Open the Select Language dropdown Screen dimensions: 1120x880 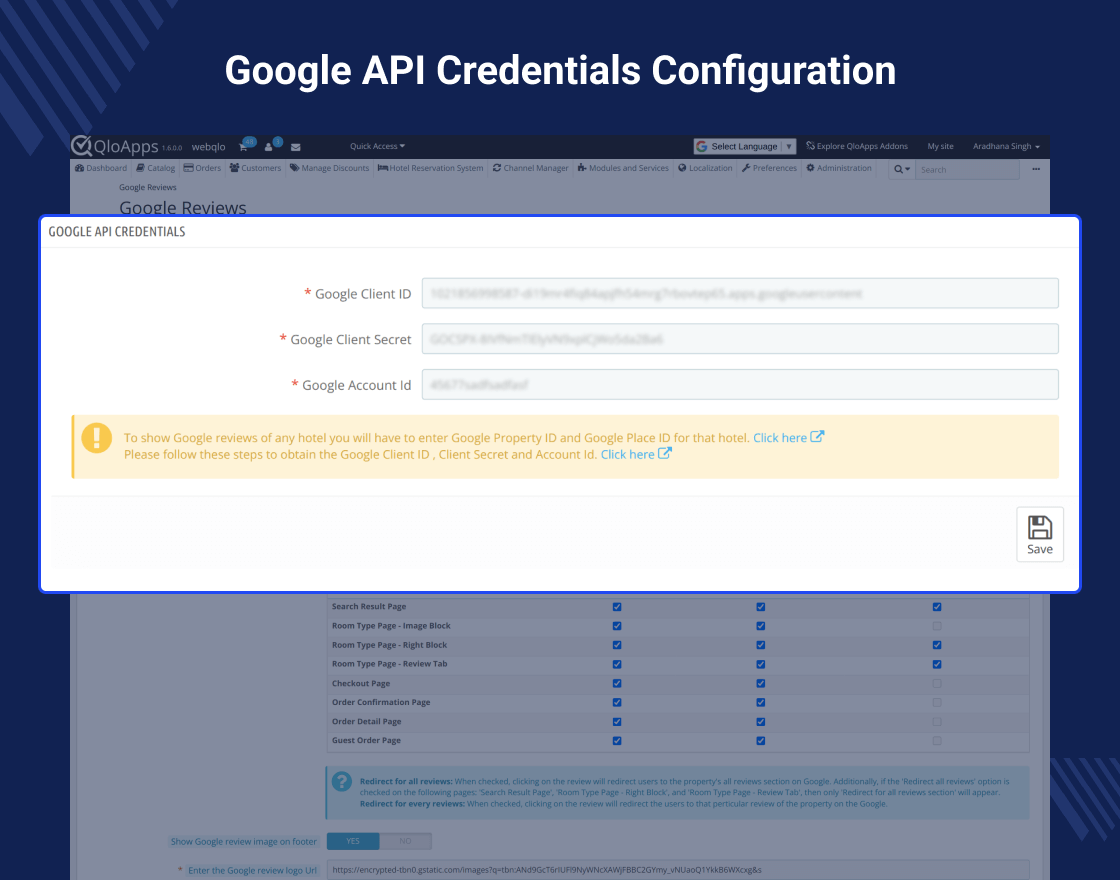point(744,146)
